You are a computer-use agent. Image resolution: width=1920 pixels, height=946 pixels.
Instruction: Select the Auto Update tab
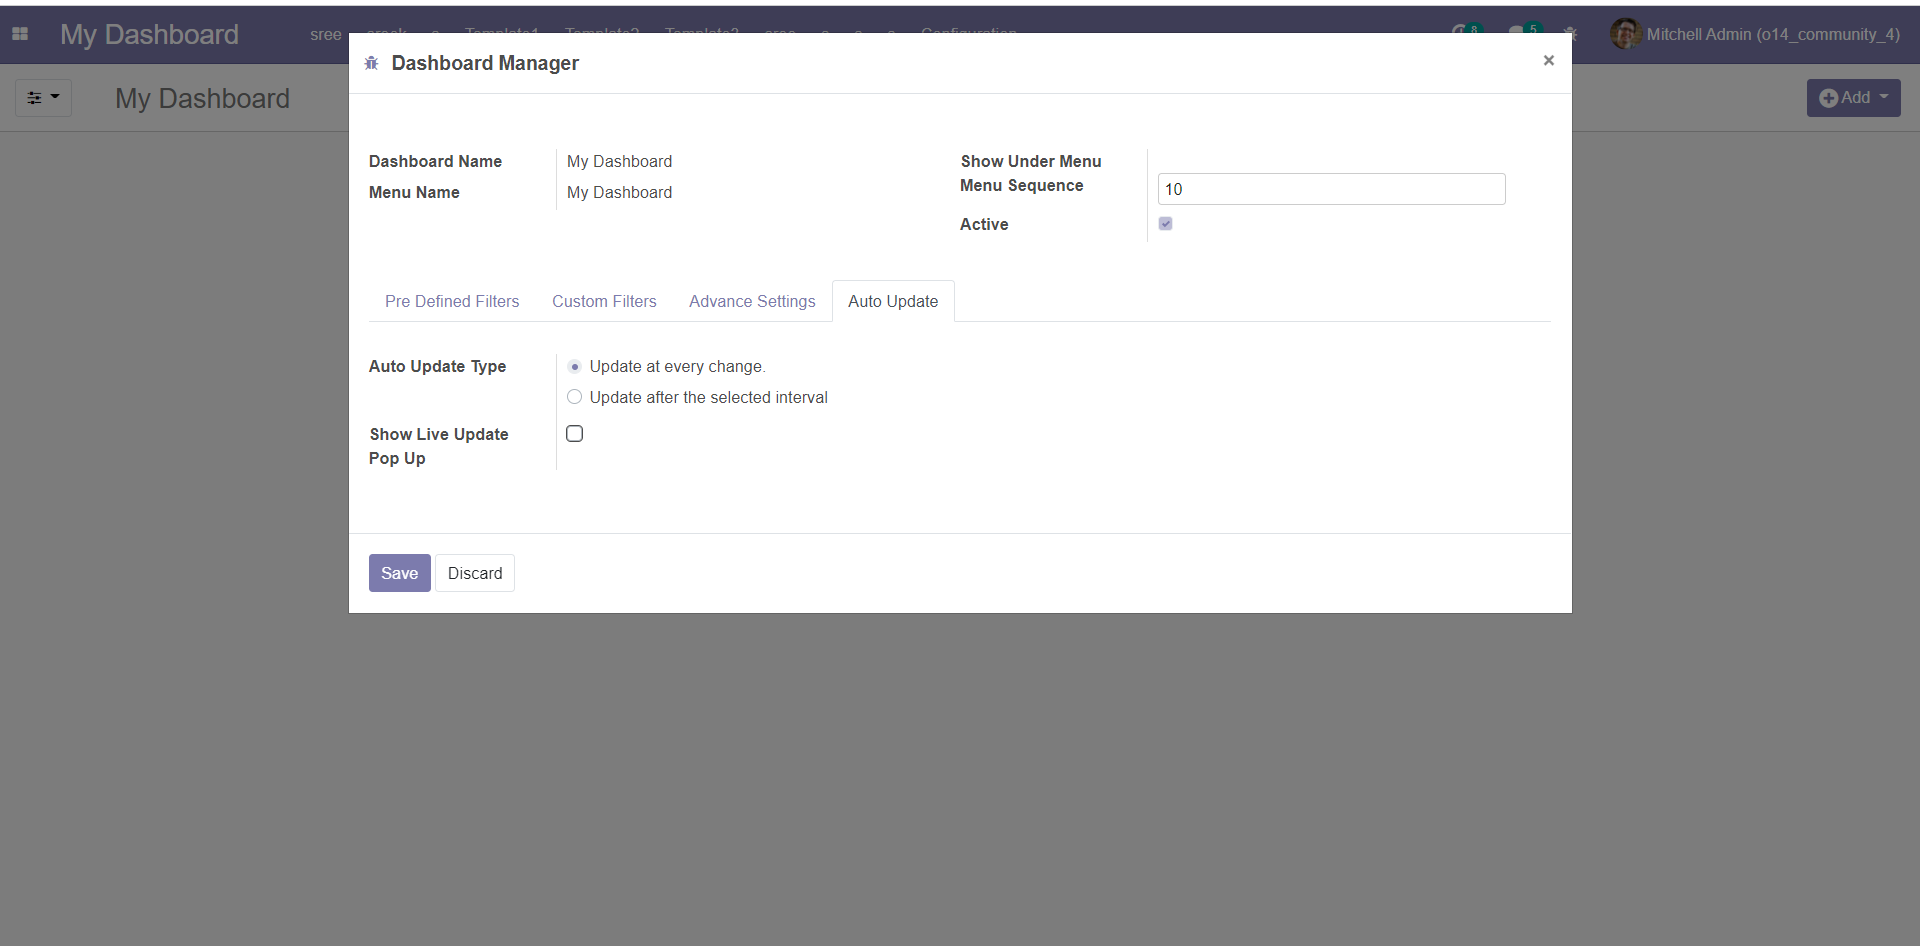pos(893,302)
